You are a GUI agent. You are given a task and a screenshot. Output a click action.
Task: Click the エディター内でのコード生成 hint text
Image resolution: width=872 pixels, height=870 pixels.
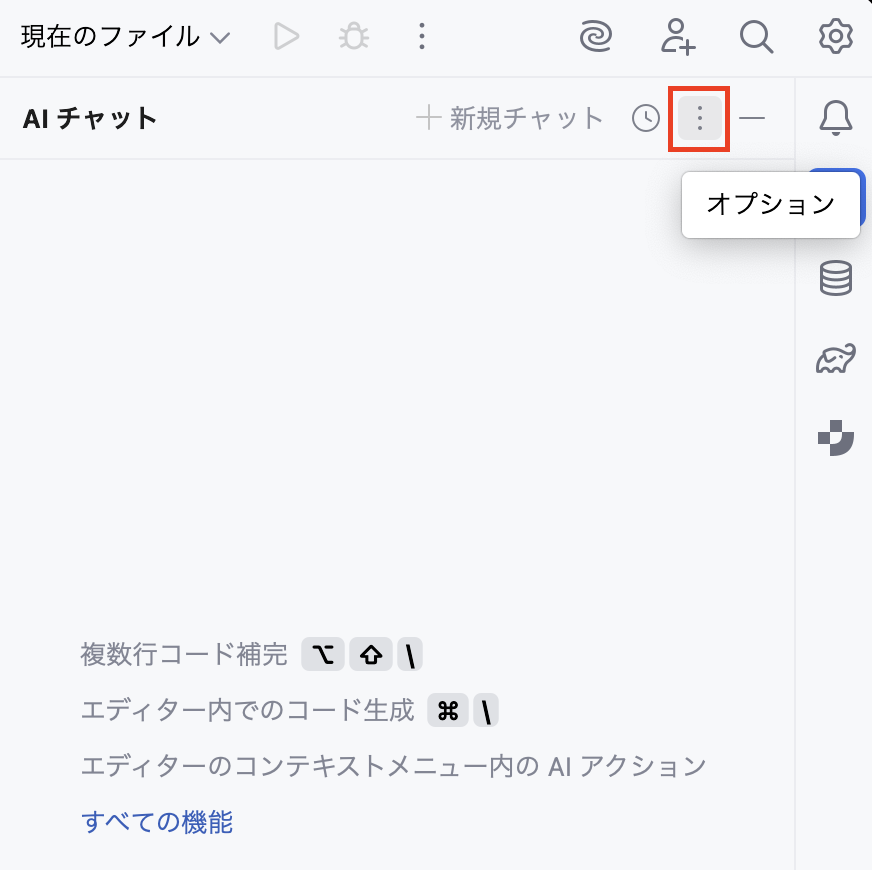[x=247, y=710]
